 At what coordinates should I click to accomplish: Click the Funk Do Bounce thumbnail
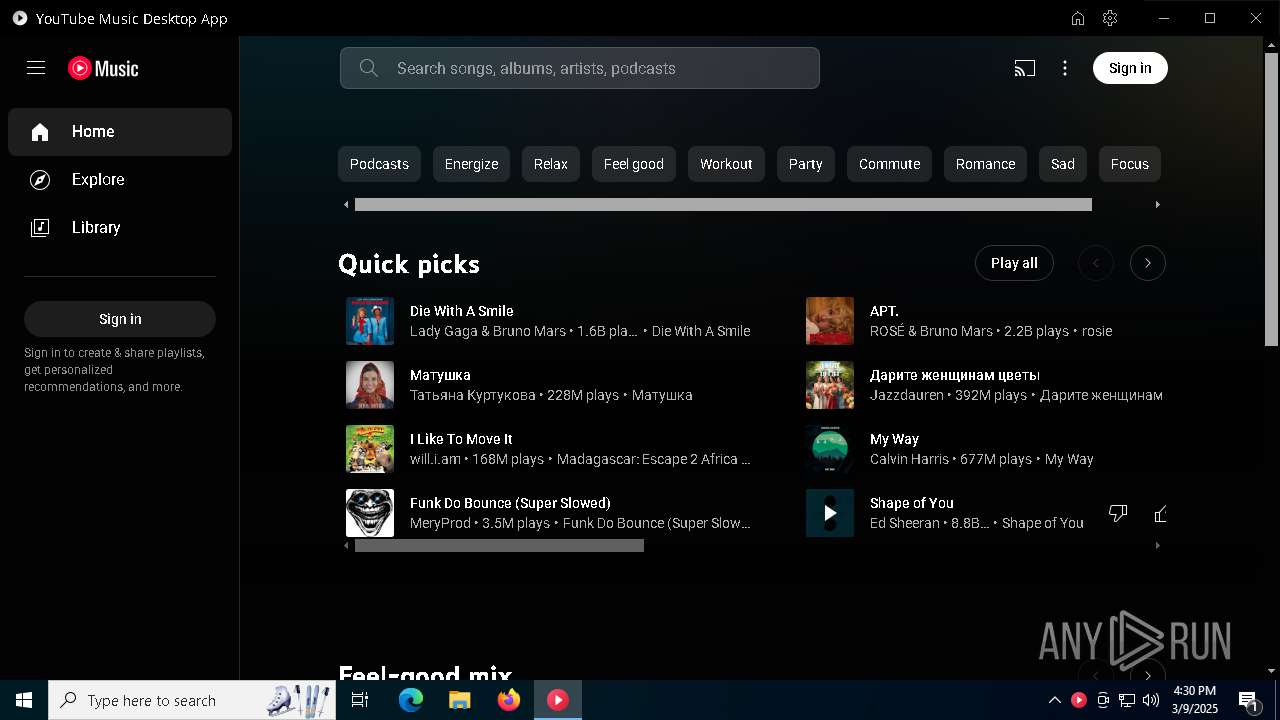pyautogui.click(x=370, y=513)
